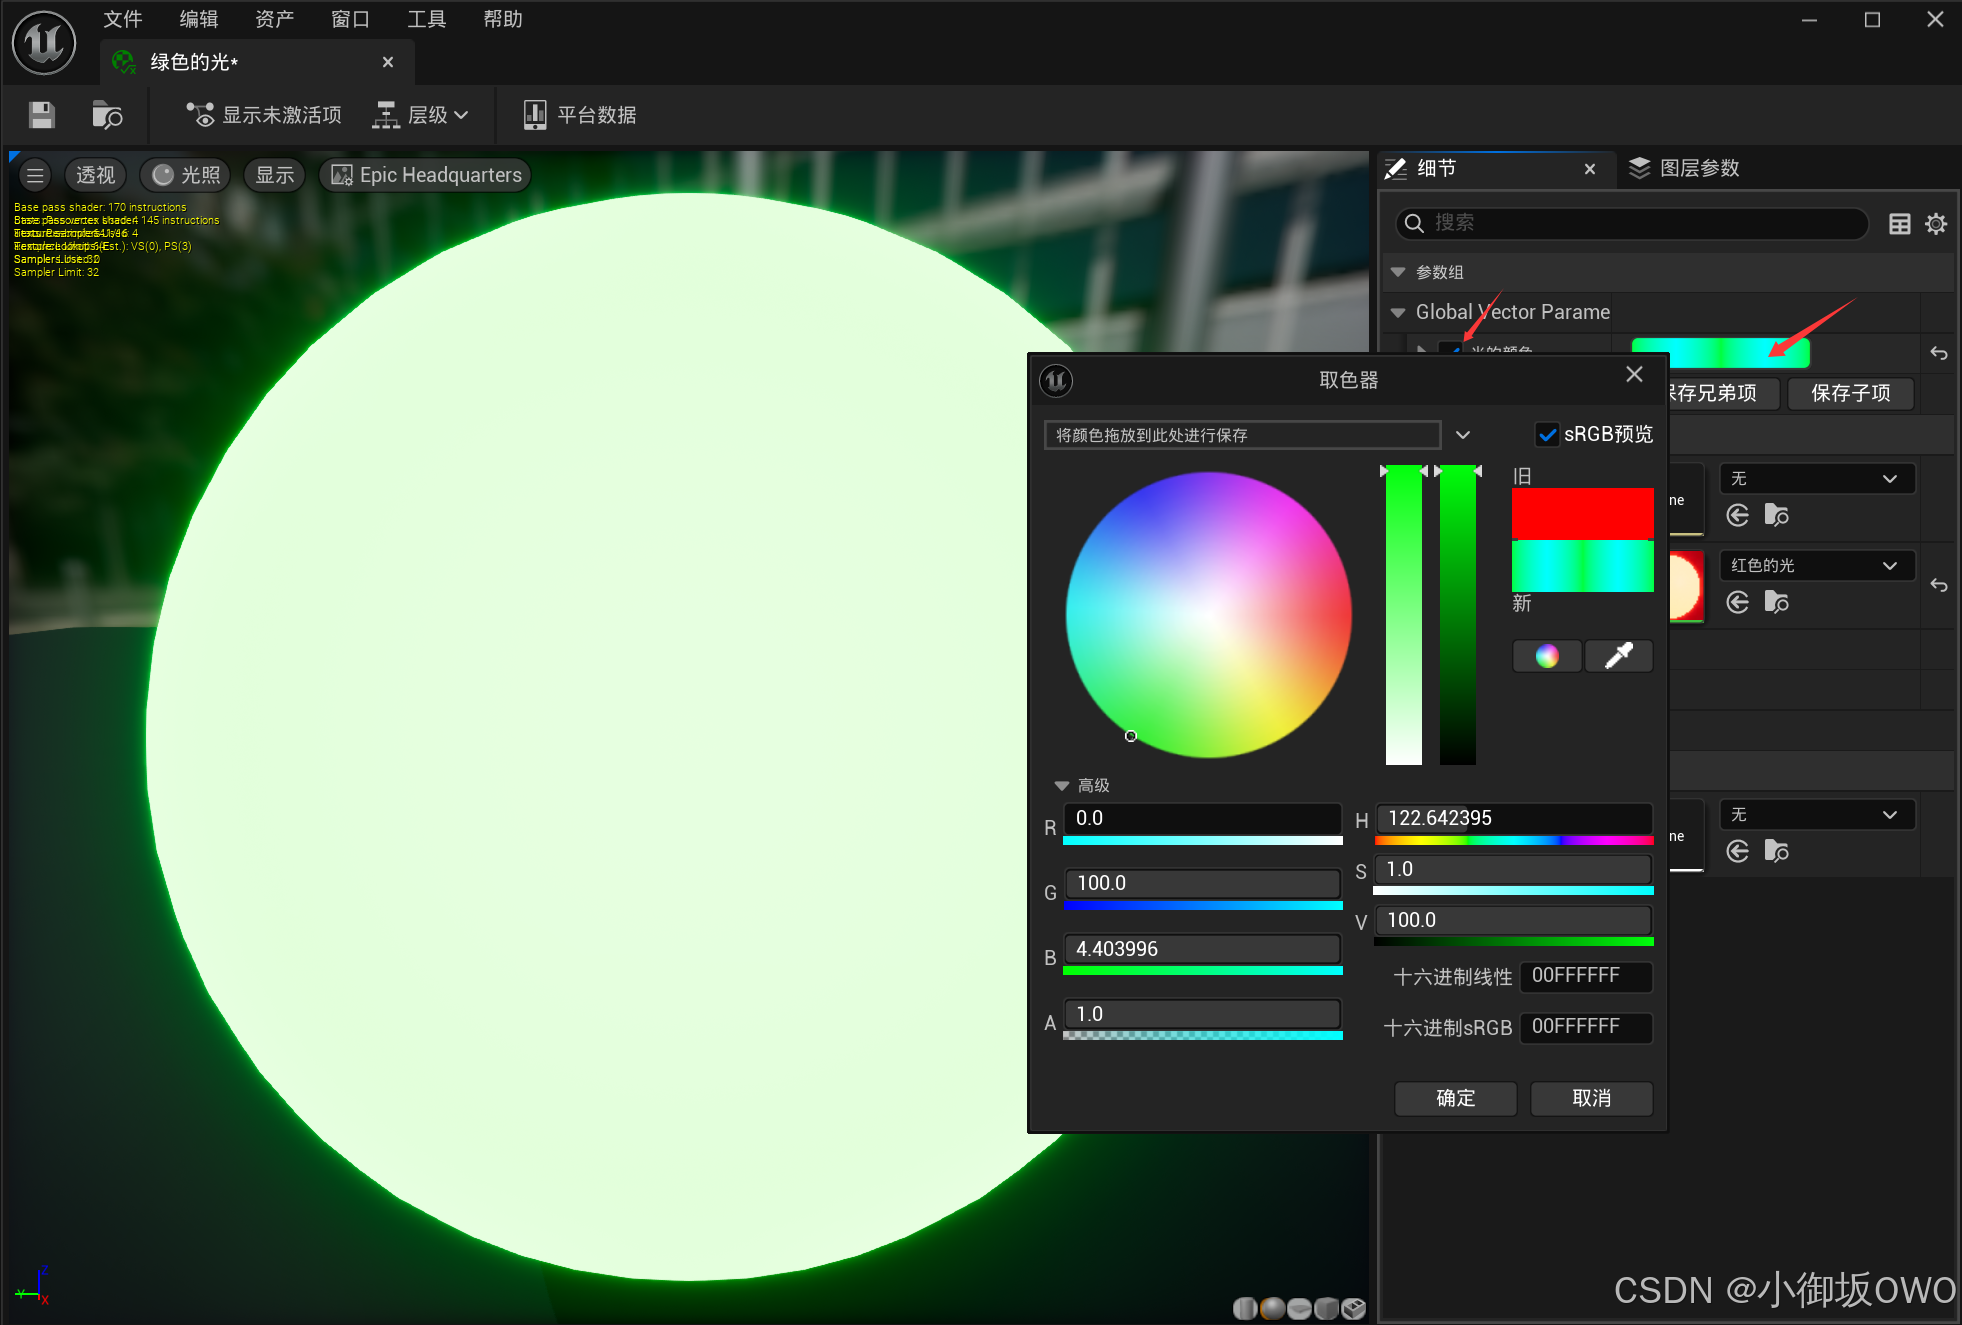Click the Hex sRGB input field
Screen dimensions: 1962x1325
point(1584,1027)
